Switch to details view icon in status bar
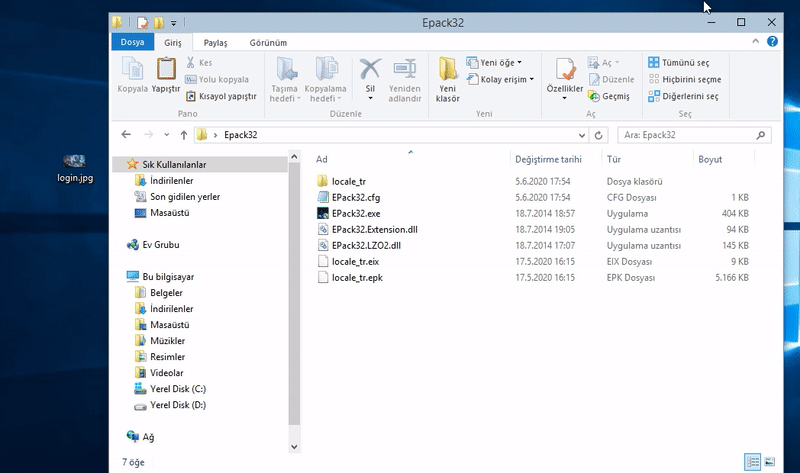This screenshot has width=800, height=473. pyautogui.click(x=753, y=462)
